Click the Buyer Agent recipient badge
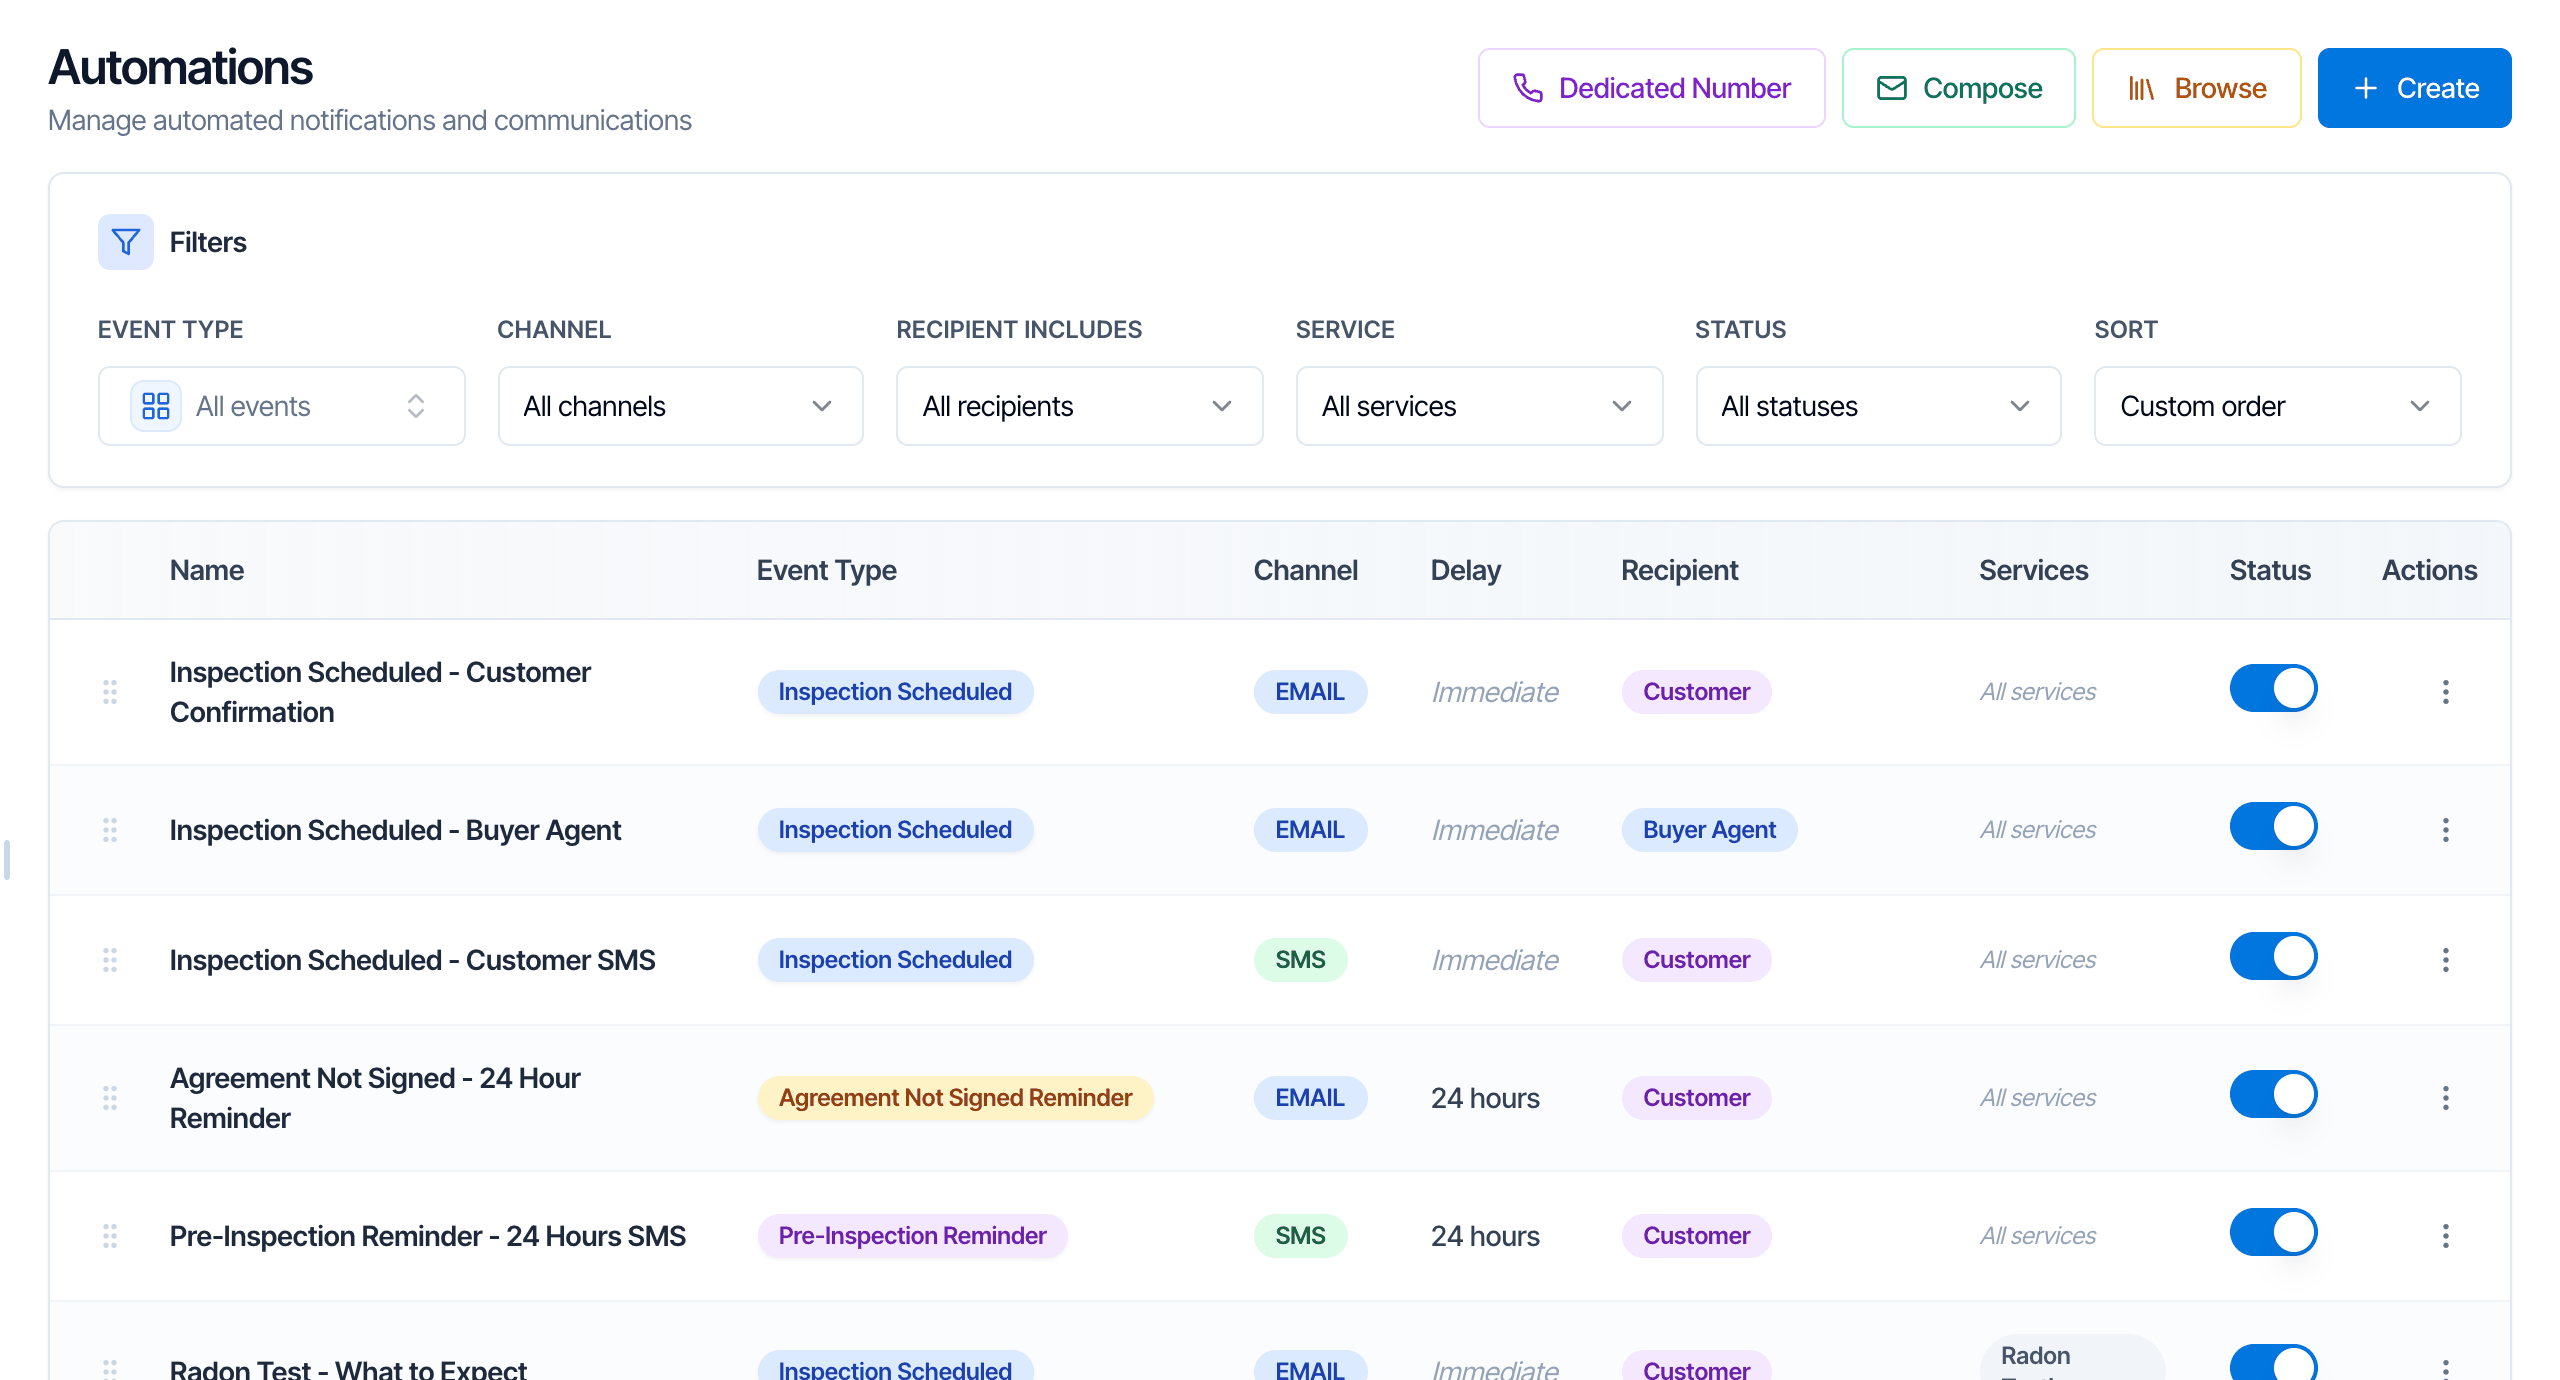The width and height of the screenshot is (2560, 1380). (1710, 830)
